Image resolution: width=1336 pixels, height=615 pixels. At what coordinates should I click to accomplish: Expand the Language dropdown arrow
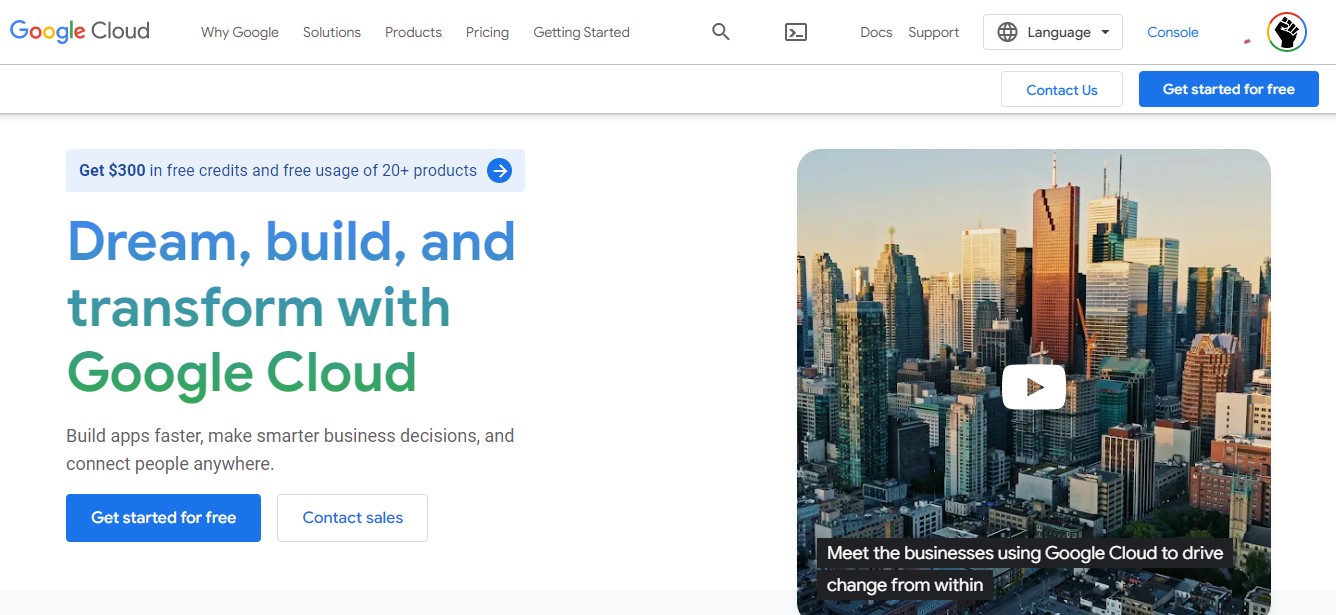coord(1105,32)
